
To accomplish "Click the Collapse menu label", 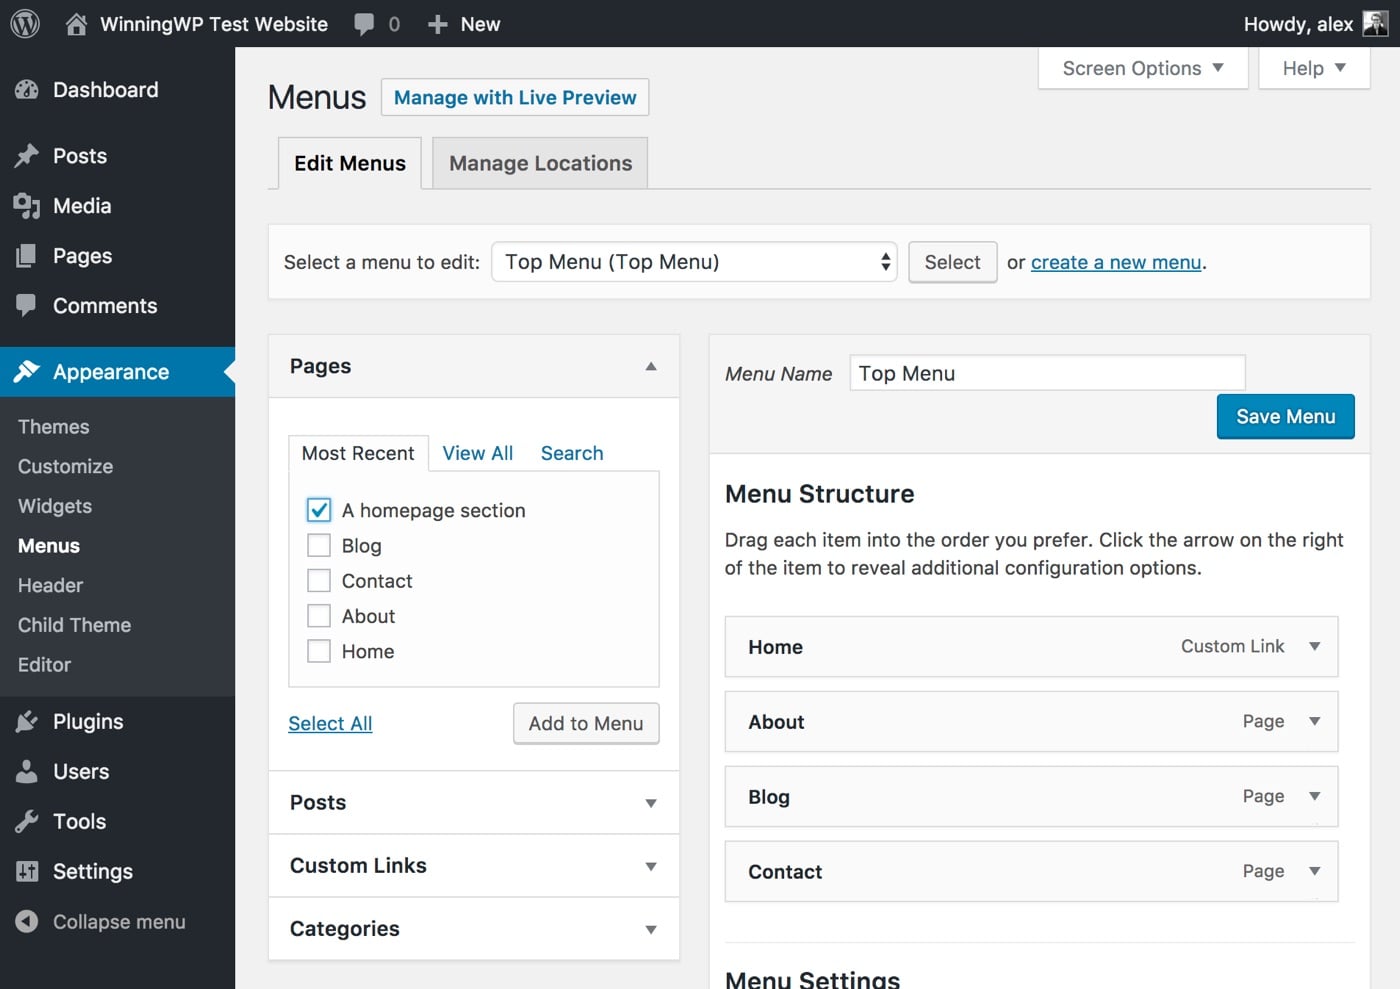I will (119, 922).
